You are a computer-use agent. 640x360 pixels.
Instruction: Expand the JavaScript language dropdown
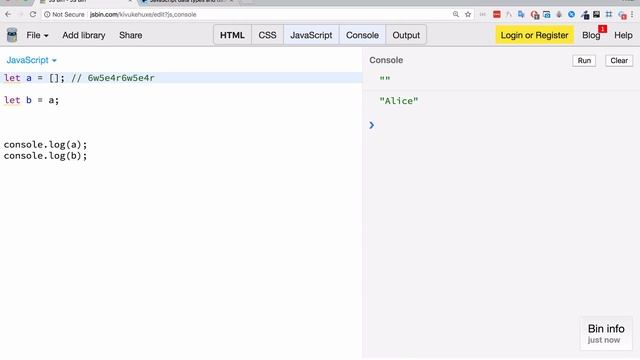coord(31,60)
